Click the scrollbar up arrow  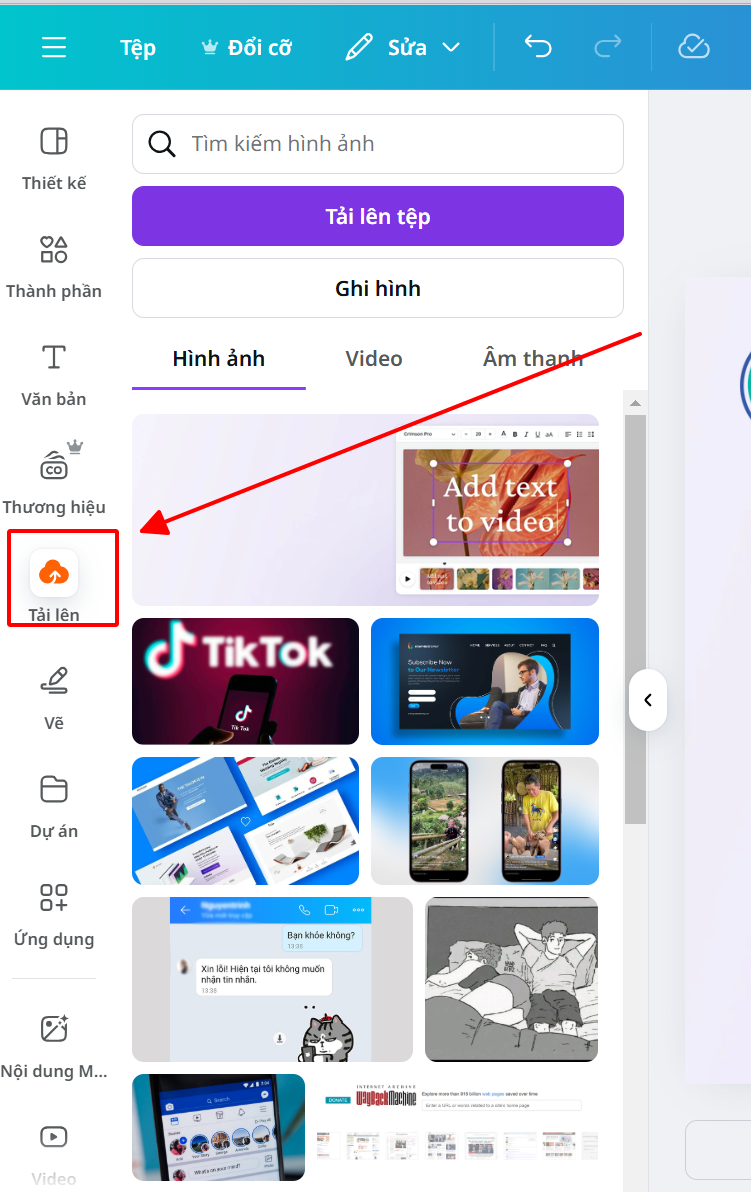coord(635,403)
